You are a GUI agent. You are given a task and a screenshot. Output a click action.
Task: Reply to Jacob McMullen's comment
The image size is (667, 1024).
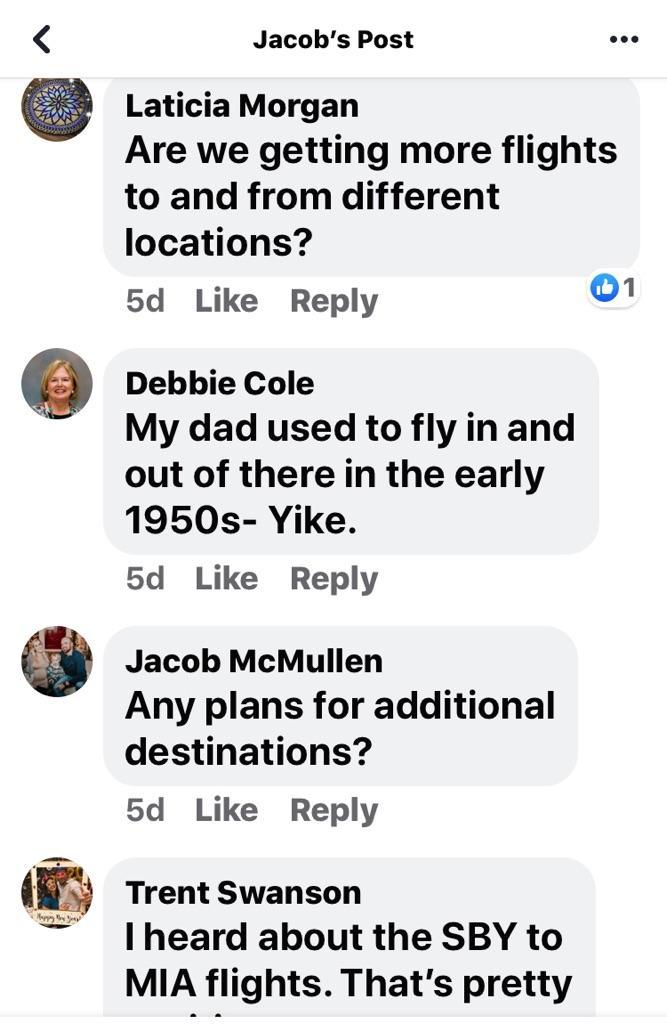[334, 810]
